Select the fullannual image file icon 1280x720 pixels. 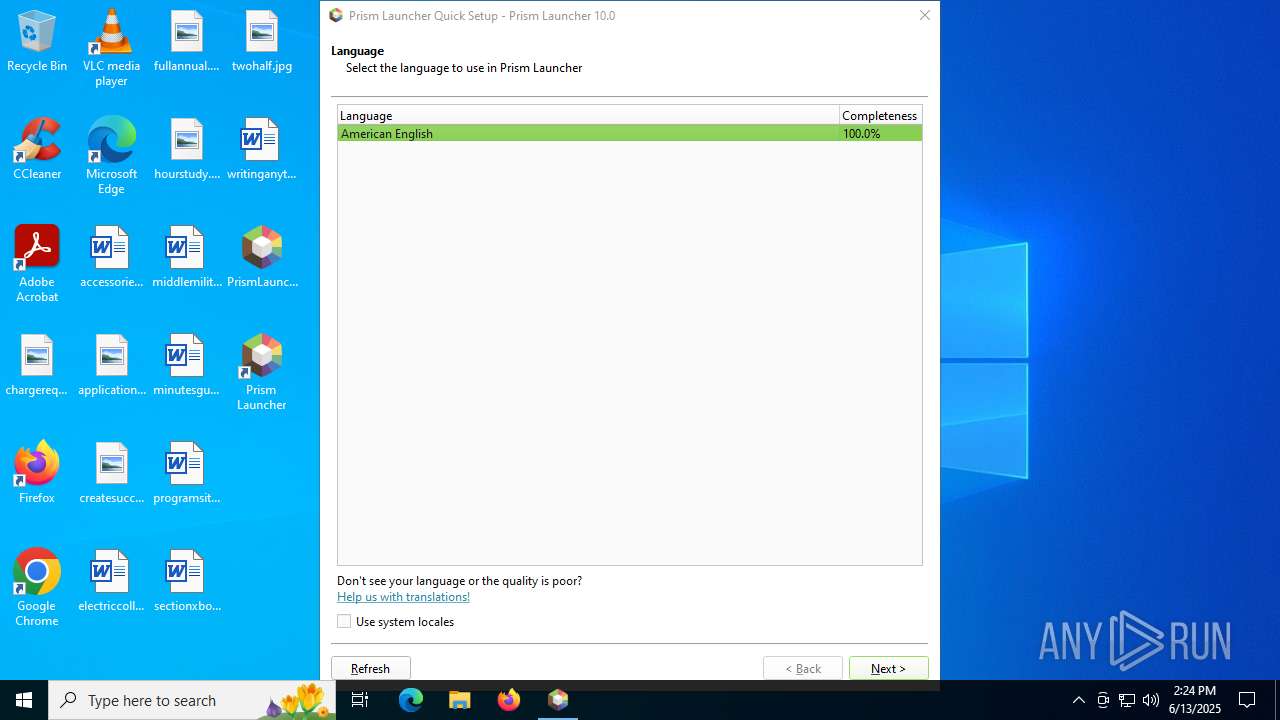(x=186, y=42)
